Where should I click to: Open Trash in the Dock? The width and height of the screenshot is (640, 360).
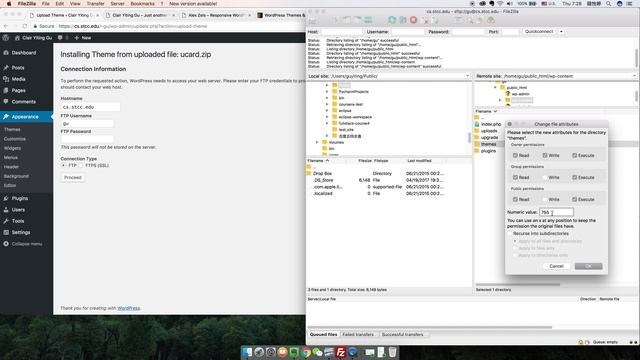[392, 352]
